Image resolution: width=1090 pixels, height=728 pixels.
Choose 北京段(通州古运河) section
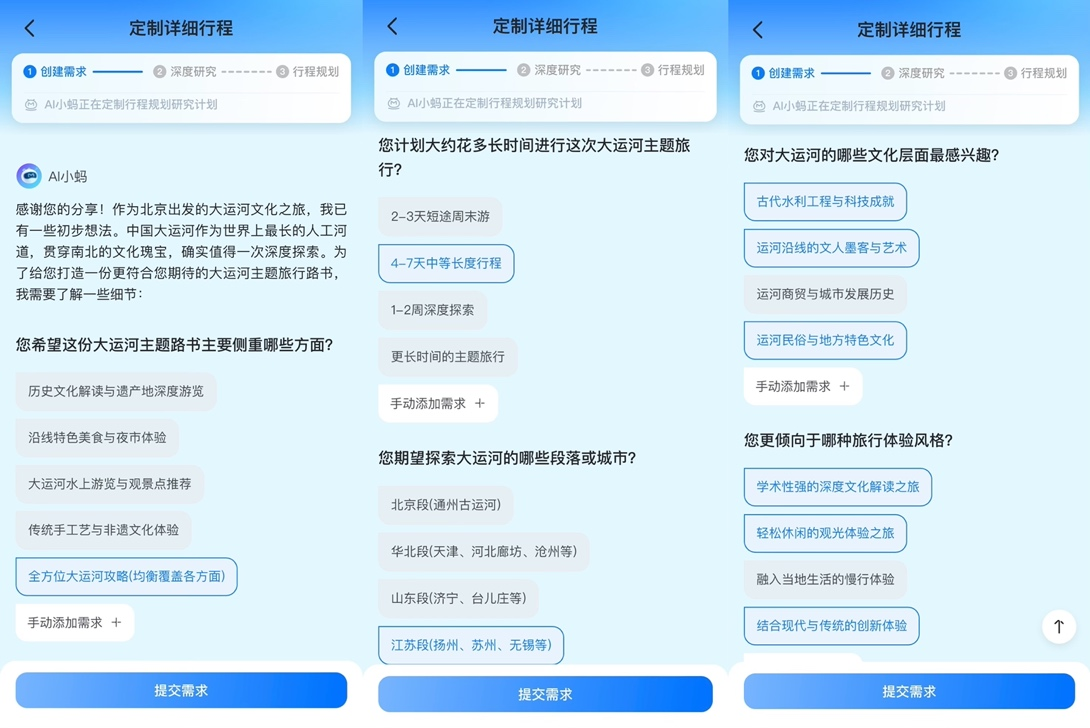[x=446, y=505]
